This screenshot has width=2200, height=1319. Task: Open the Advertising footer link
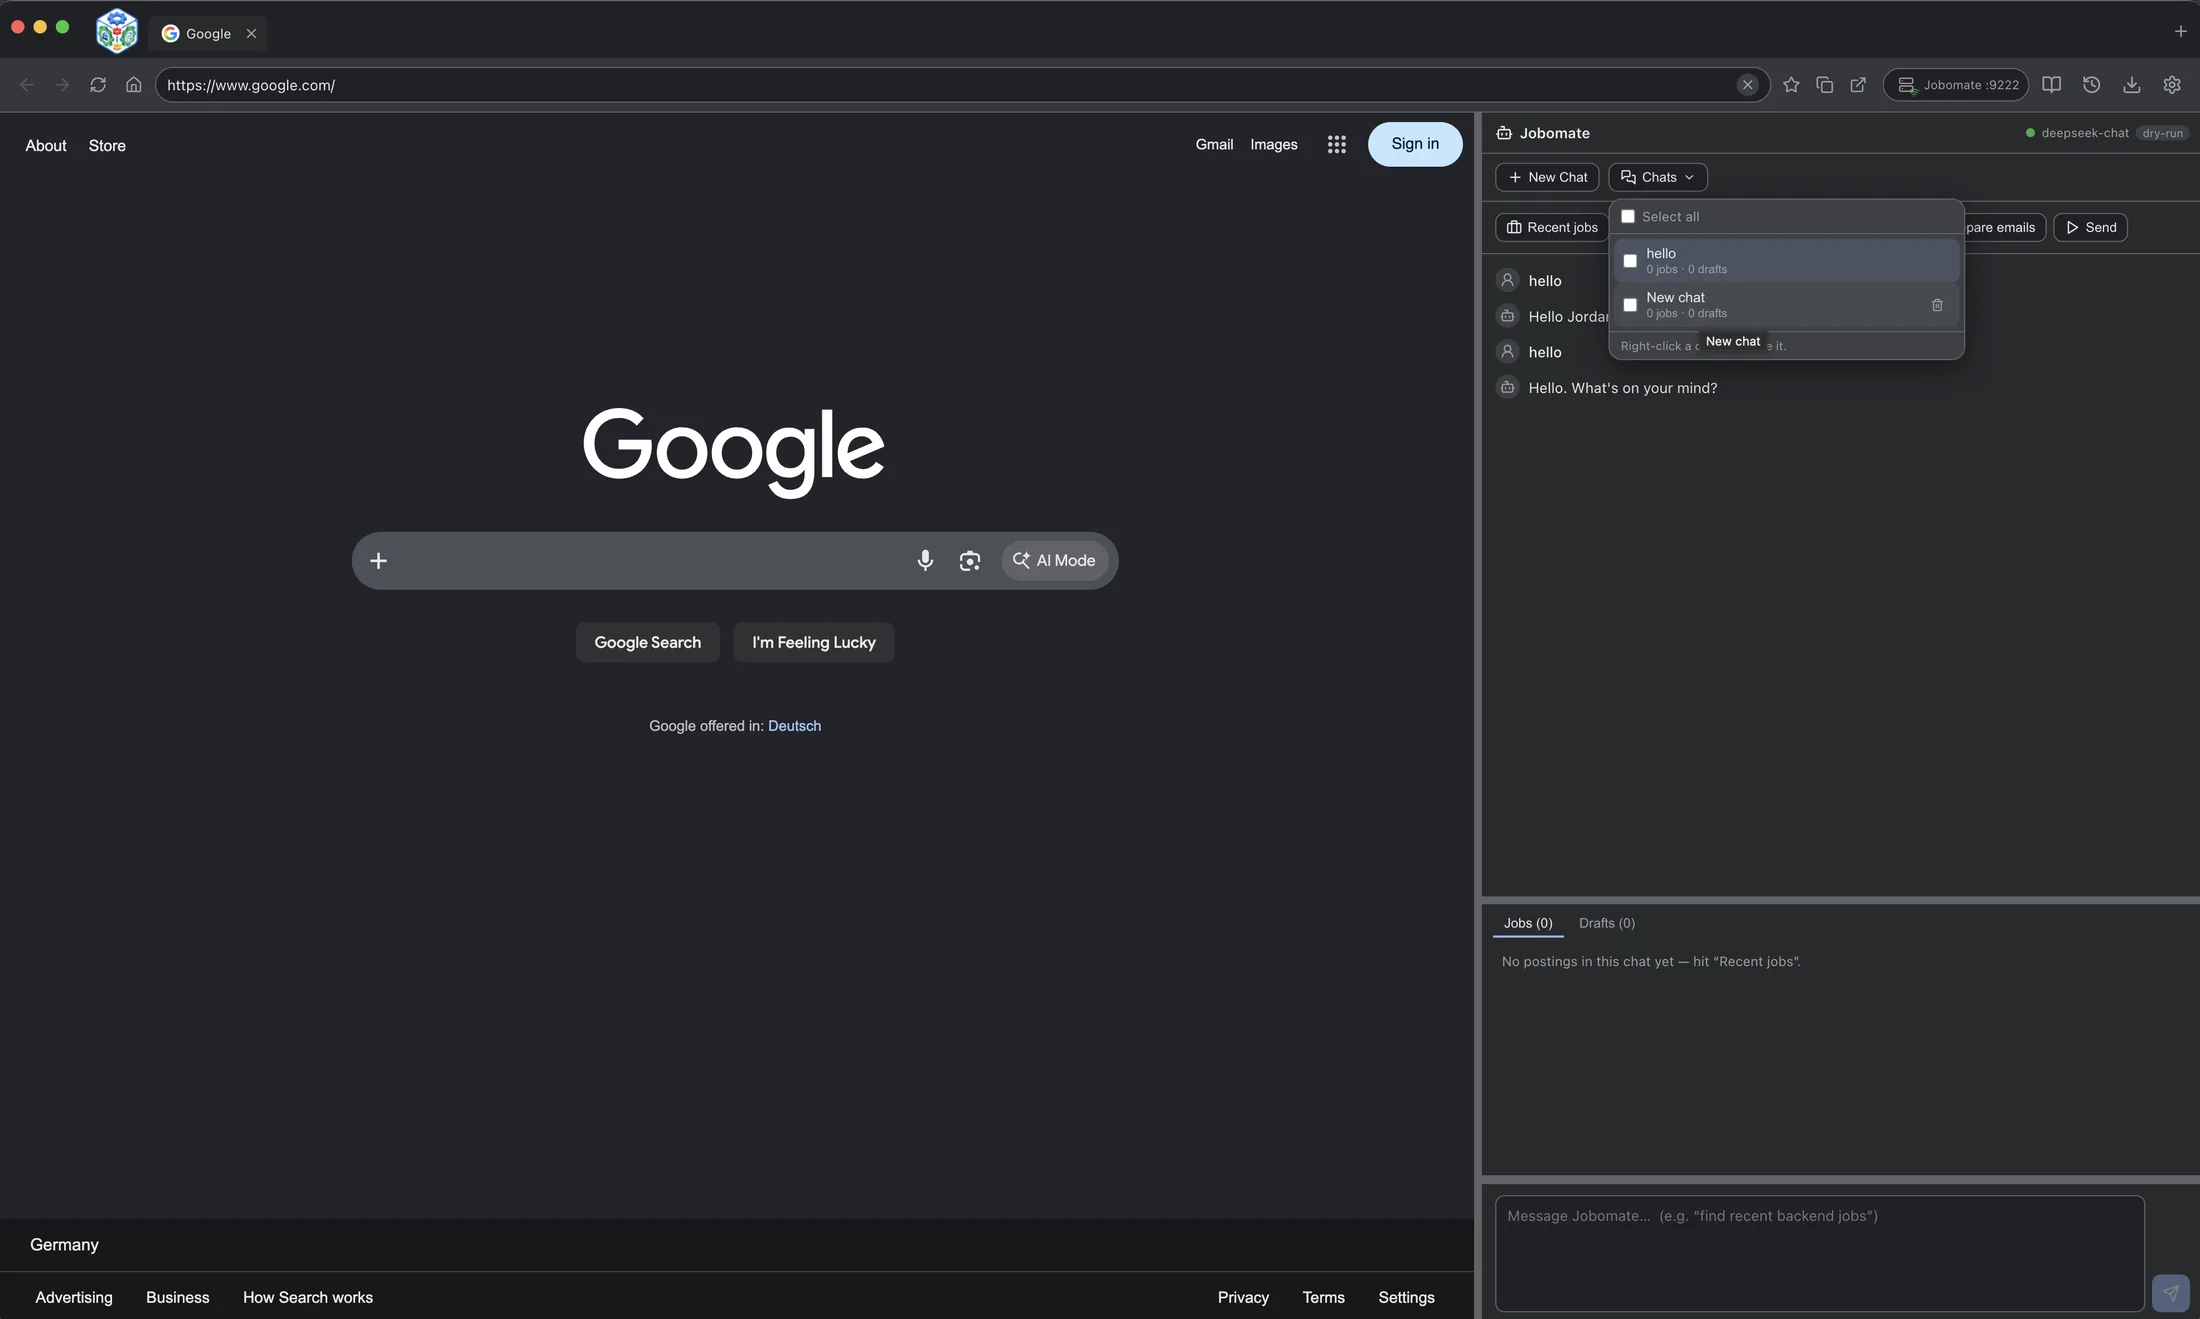coord(74,1297)
